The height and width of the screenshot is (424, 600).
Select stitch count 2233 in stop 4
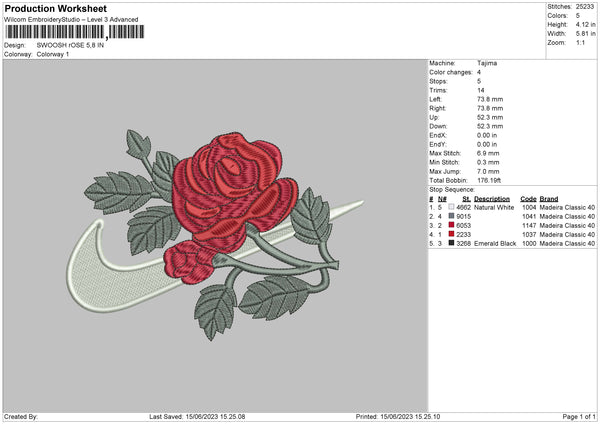[463, 235]
